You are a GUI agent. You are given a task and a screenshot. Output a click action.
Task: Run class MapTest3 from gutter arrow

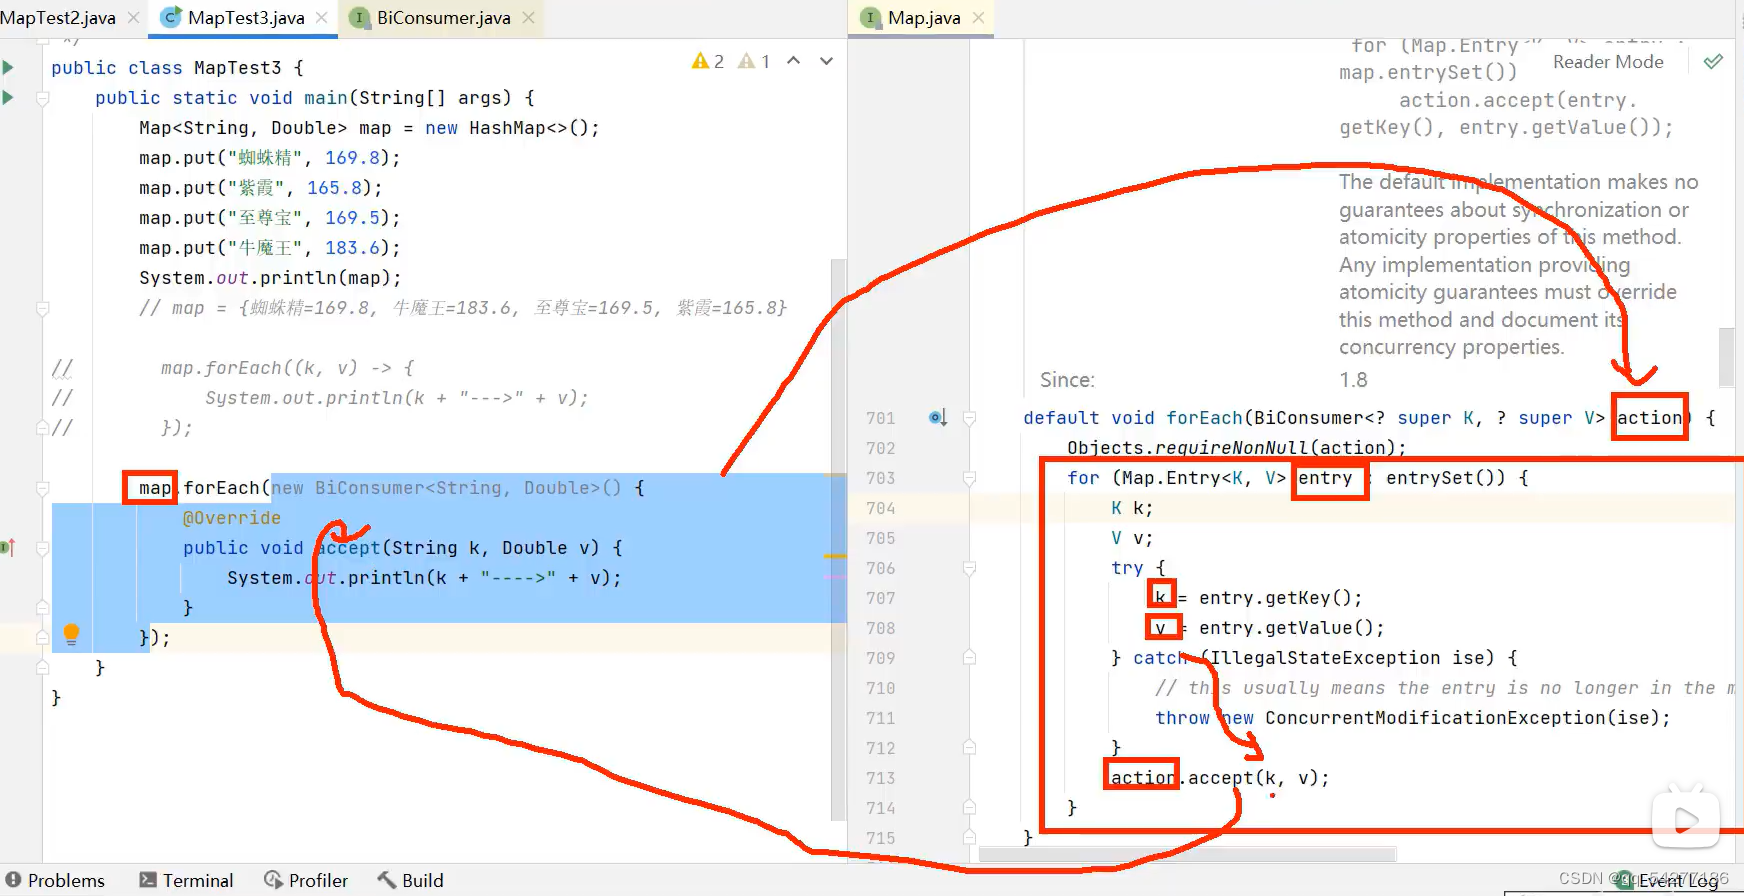8,68
